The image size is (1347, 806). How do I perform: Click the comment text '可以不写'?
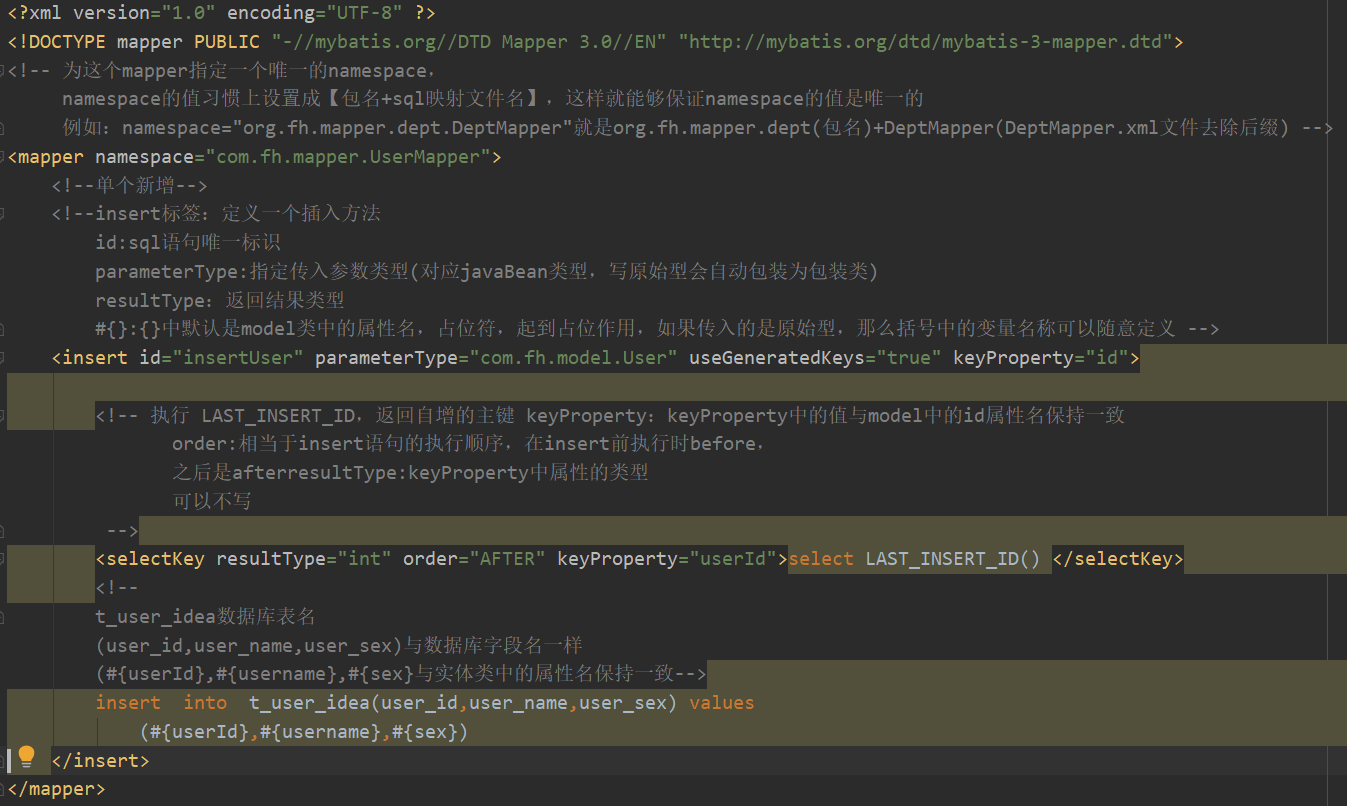(x=212, y=500)
